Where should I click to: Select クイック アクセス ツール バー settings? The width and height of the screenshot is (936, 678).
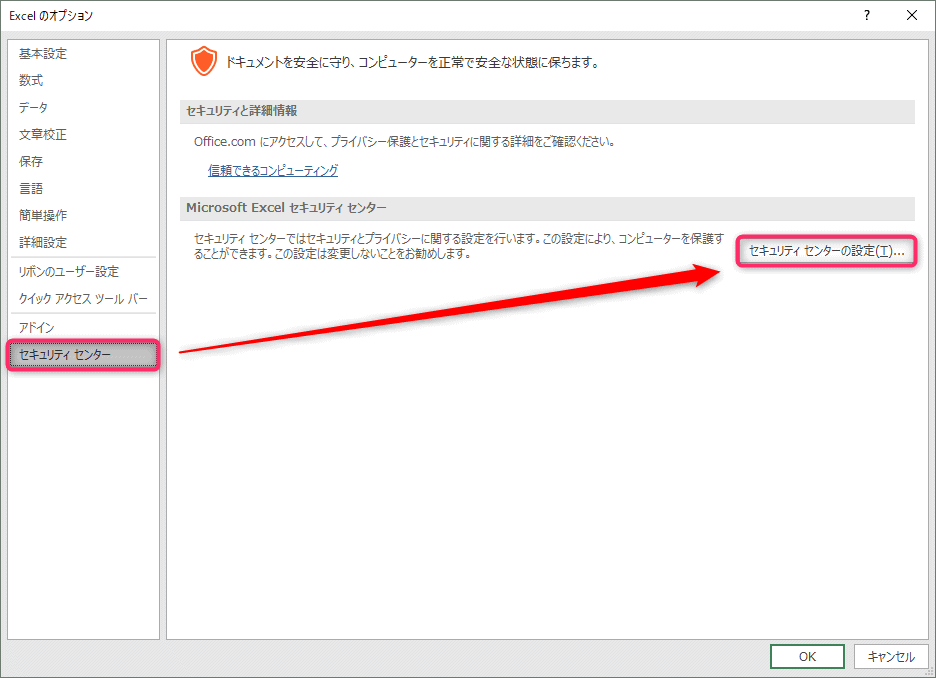click(83, 299)
